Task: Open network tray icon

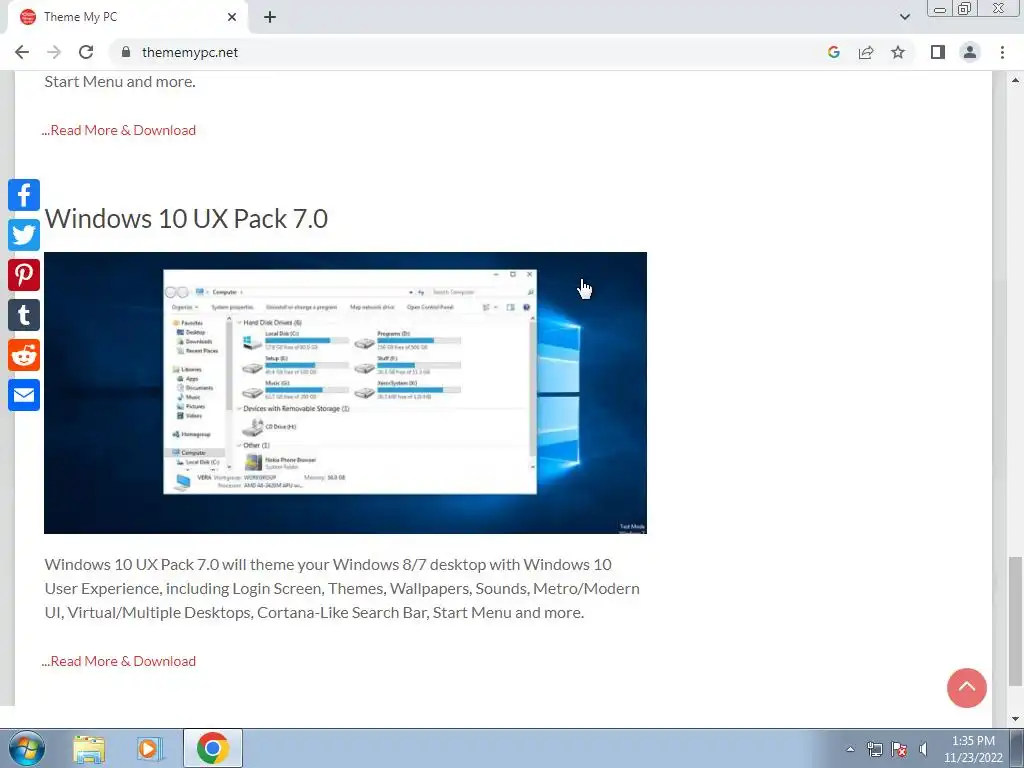Action: pyautogui.click(x=874, y=749)
